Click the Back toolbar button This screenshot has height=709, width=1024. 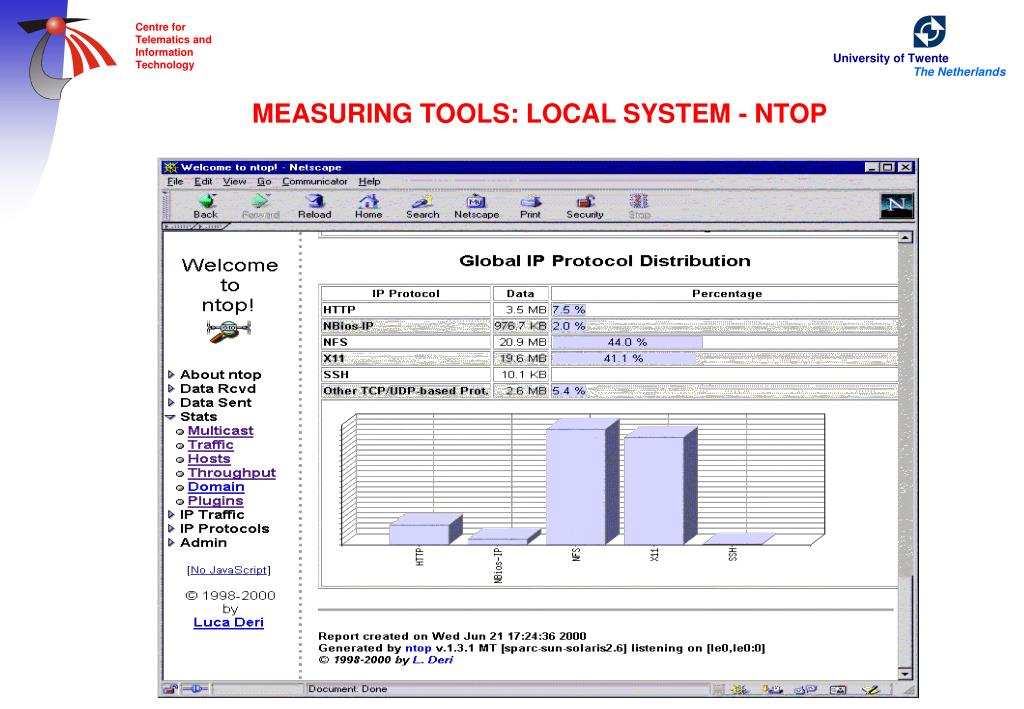[206, 206]
